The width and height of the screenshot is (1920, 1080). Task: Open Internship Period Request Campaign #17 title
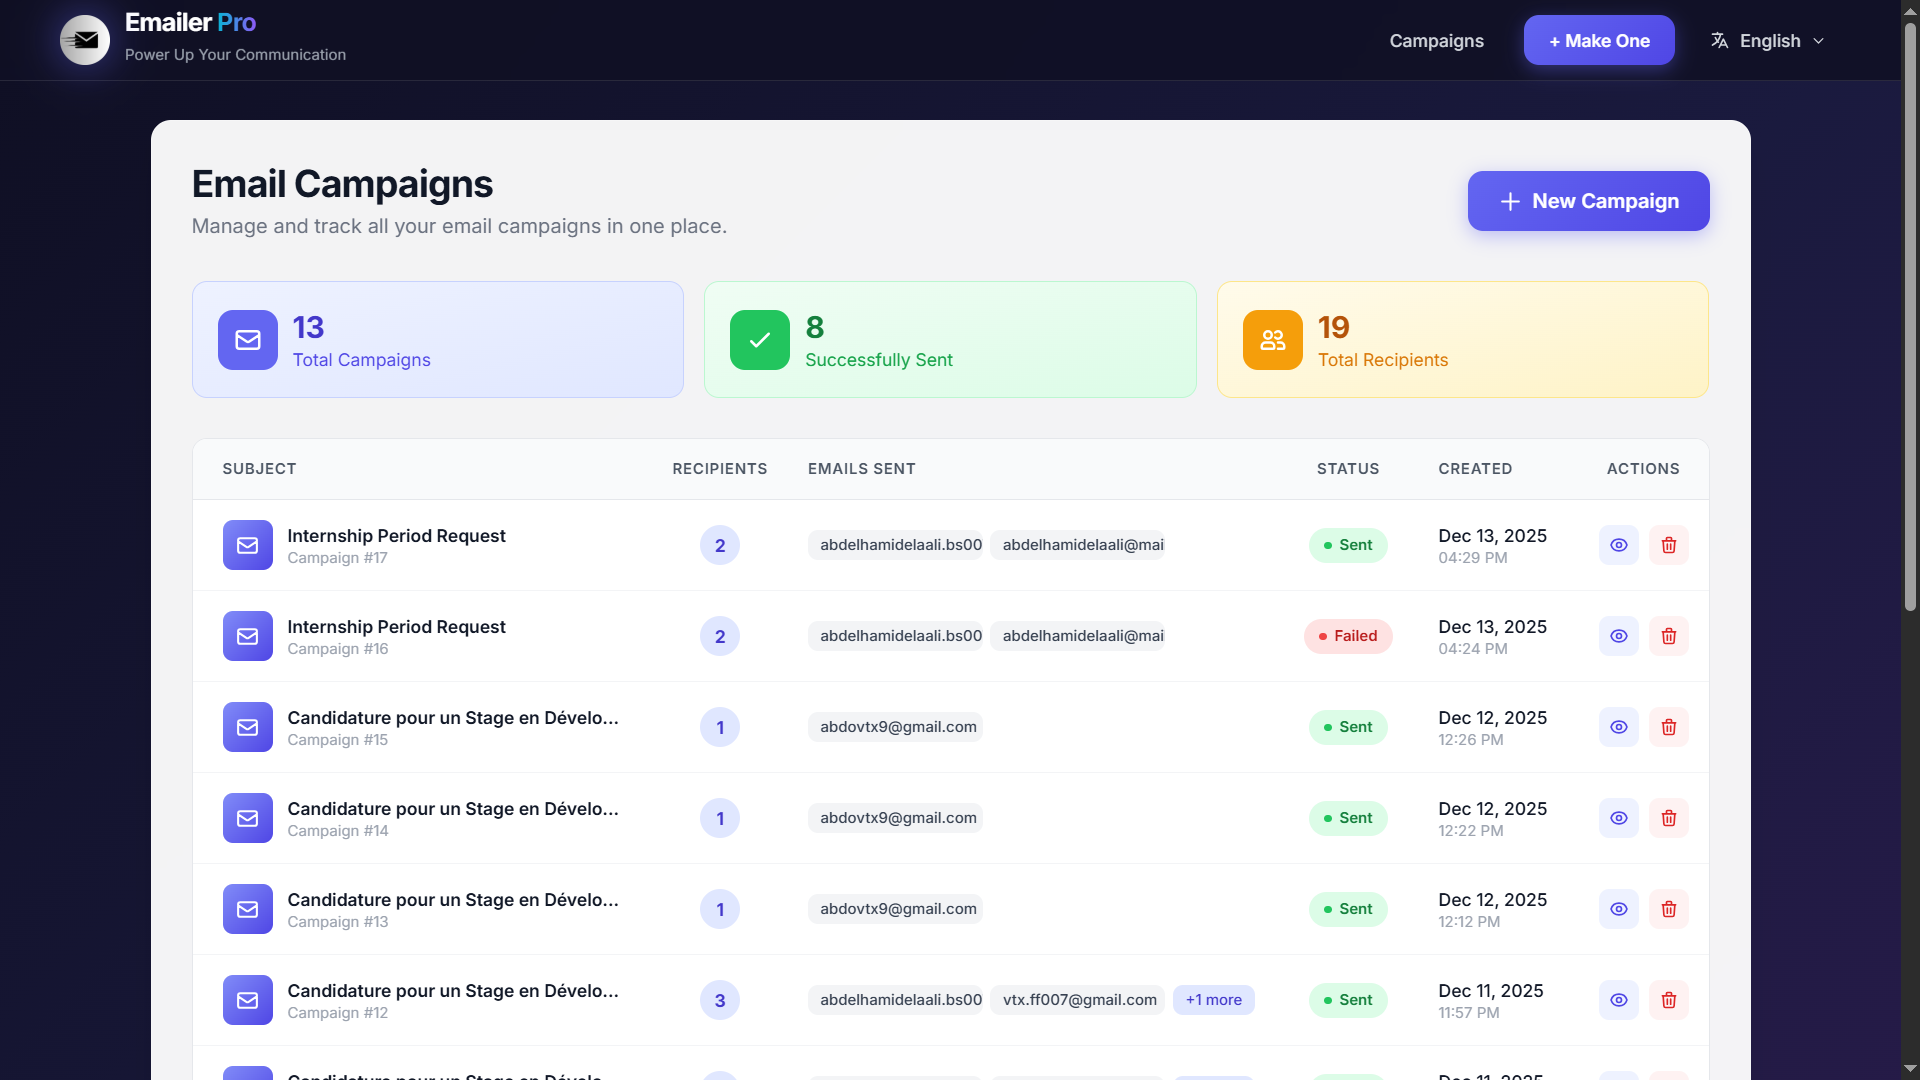(396, 536)
